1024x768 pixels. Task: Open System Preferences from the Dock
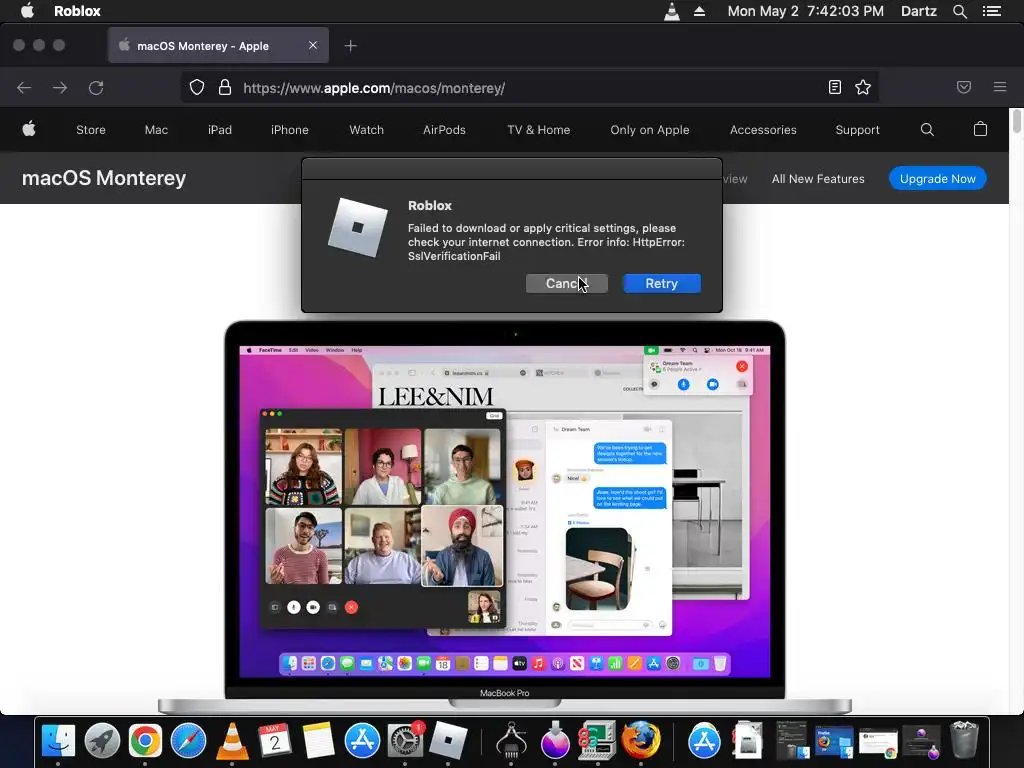coord(405,741)
